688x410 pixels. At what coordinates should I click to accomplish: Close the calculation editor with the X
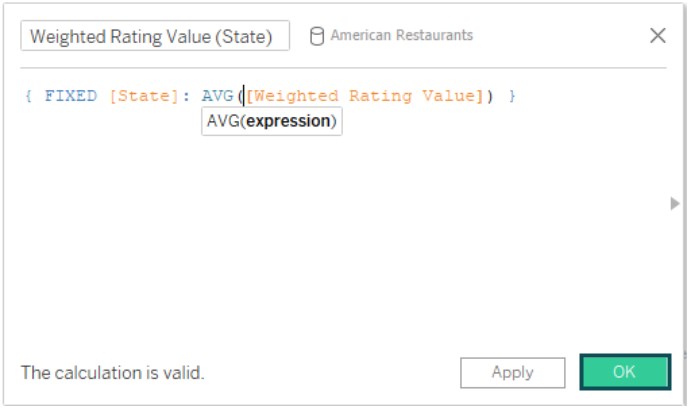click(x=658, y=36)
